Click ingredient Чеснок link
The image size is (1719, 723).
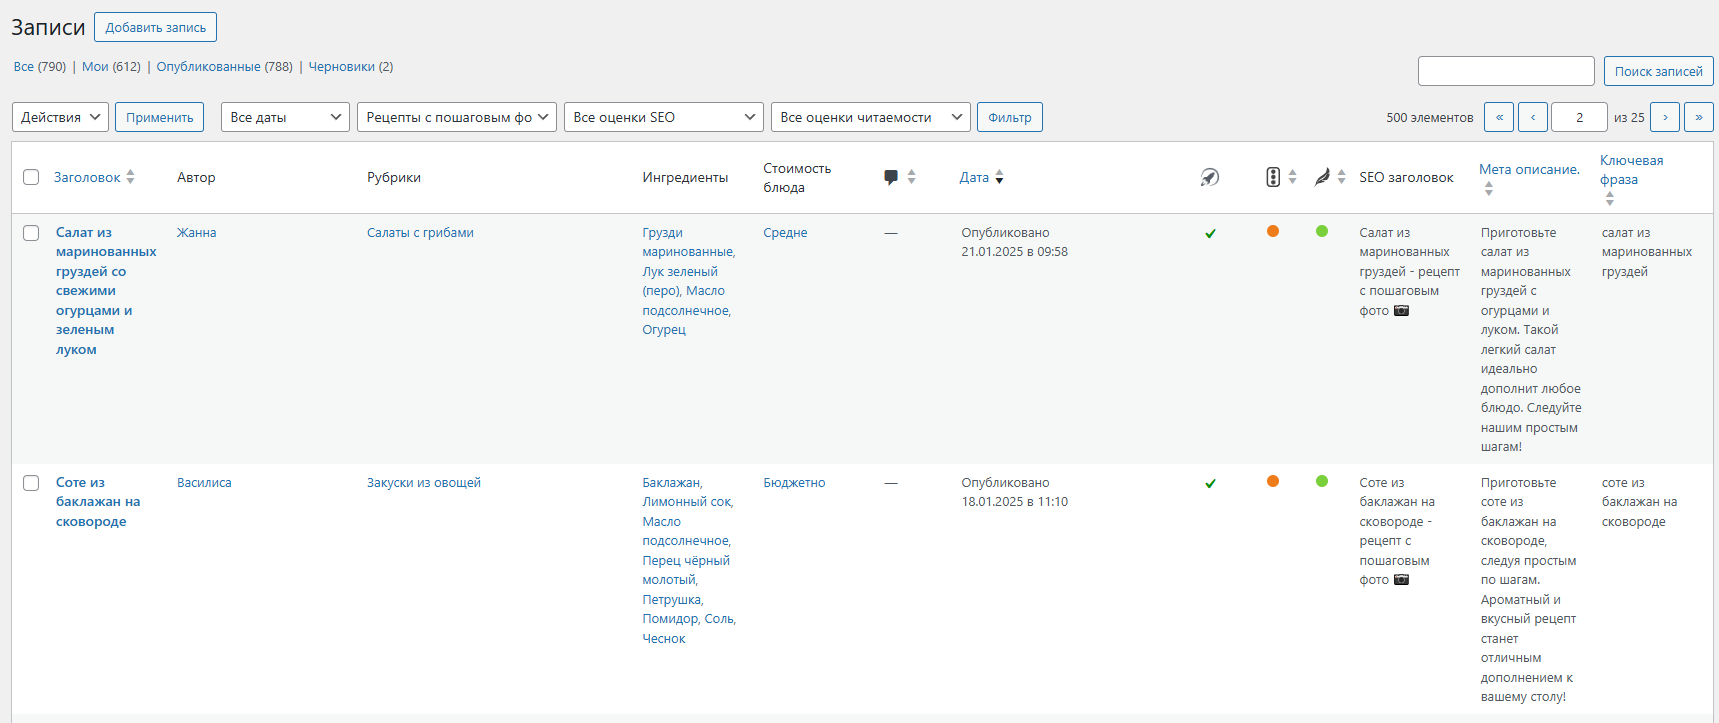(664, 638)
